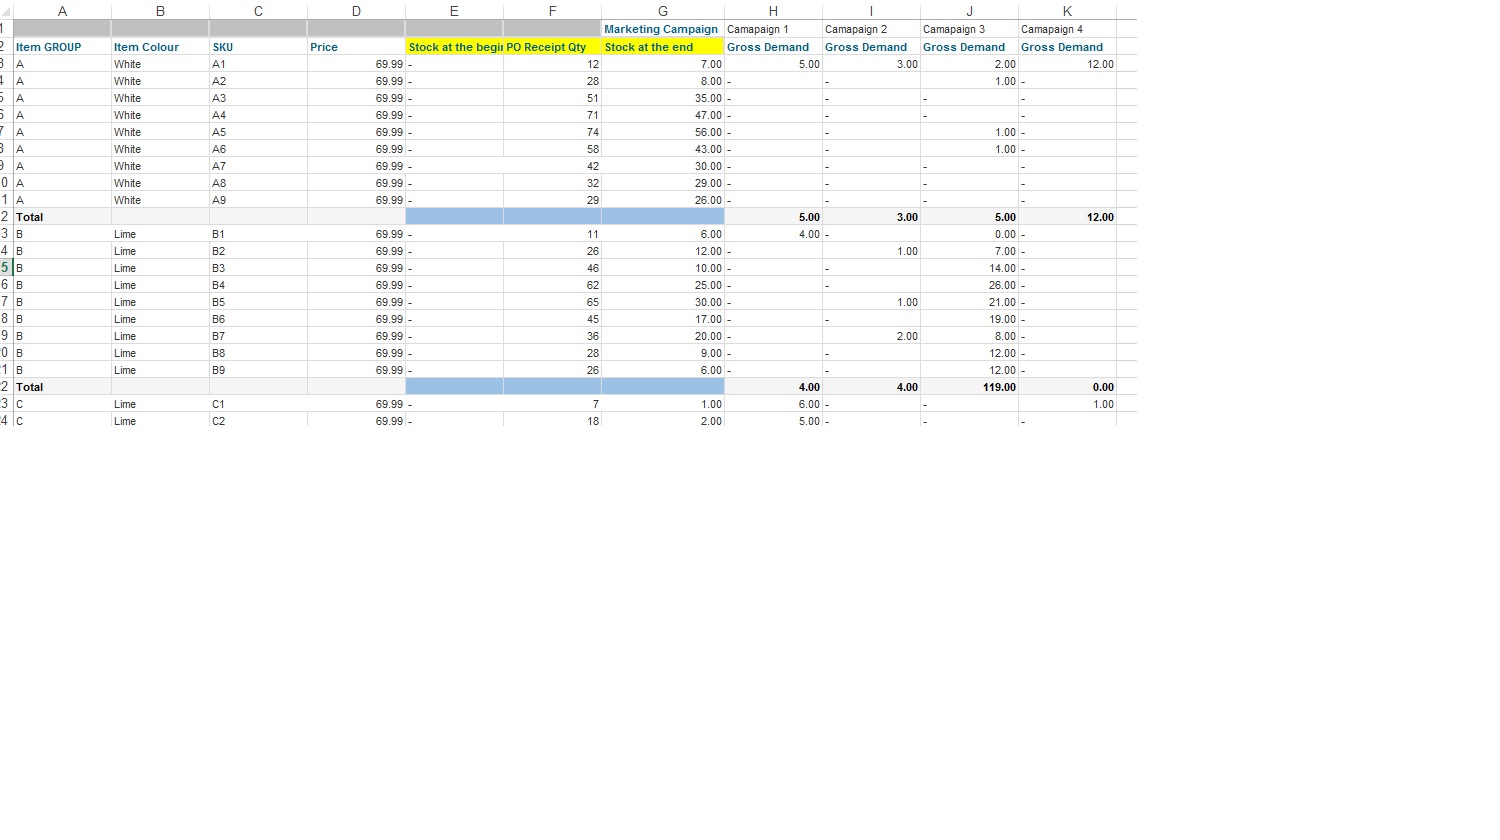The width and height of the screenshot is (1500, 840).
Task: Click Camapaign 4 demand 12.00 for A1
Action: pyautogui.click(x=1067, y=64)
